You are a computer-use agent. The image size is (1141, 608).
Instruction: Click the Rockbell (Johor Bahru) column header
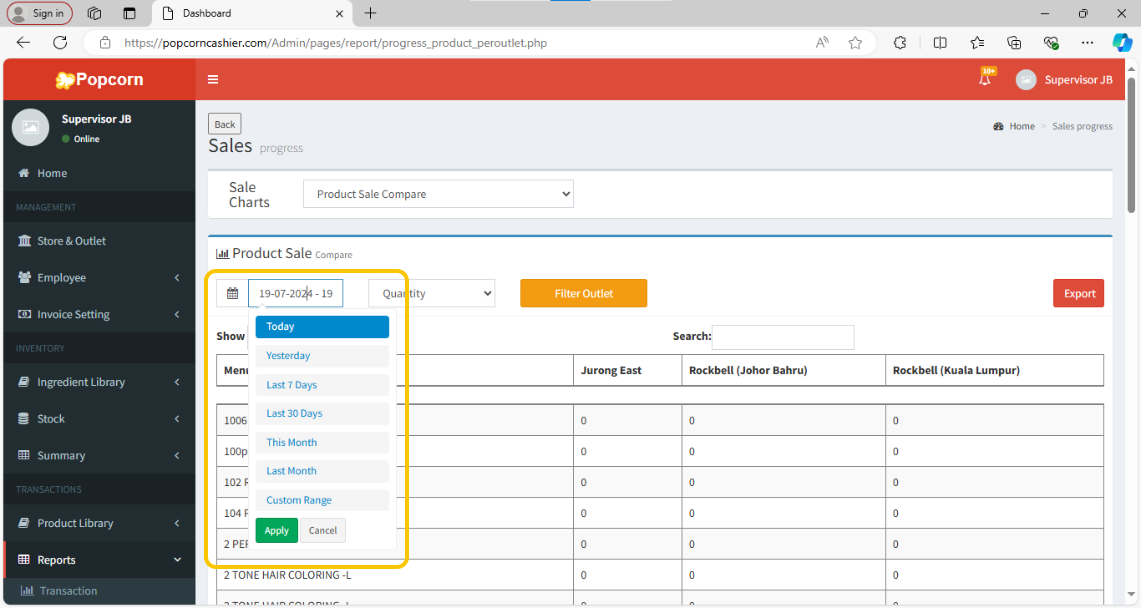coord(784,370)
